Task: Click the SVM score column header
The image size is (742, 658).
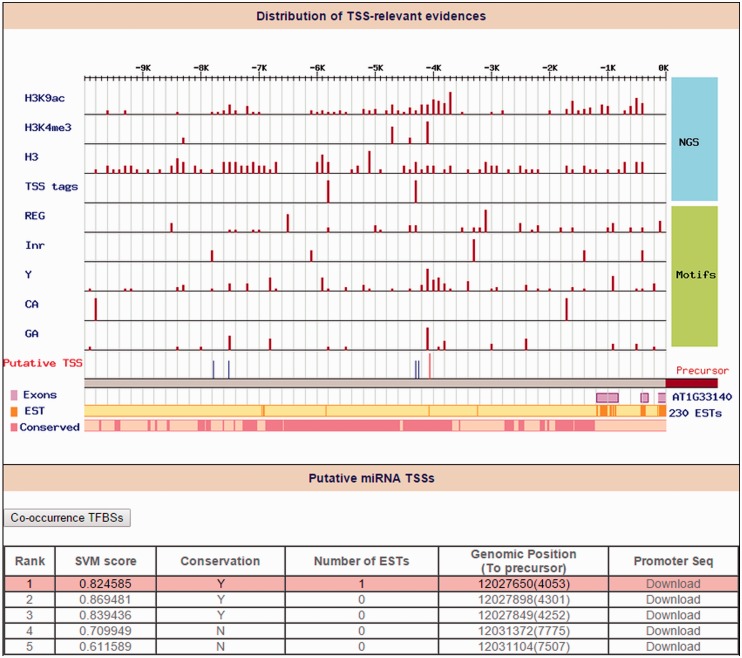Action: click(106, 561)
